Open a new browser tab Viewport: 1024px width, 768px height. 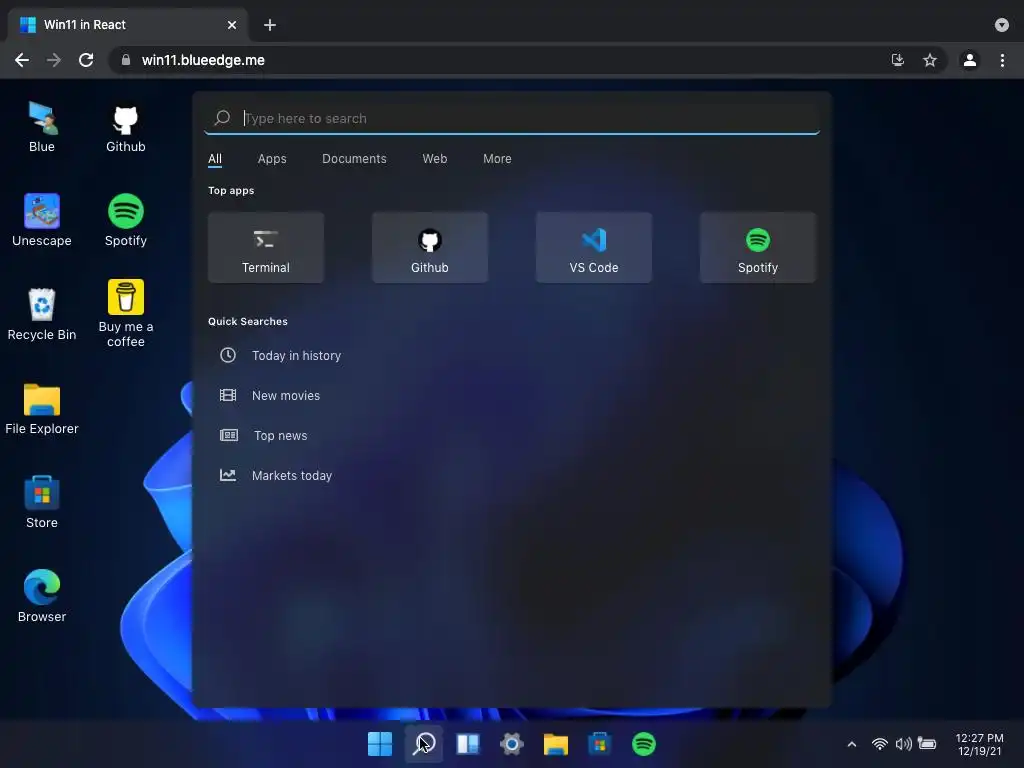pos(270,25)
